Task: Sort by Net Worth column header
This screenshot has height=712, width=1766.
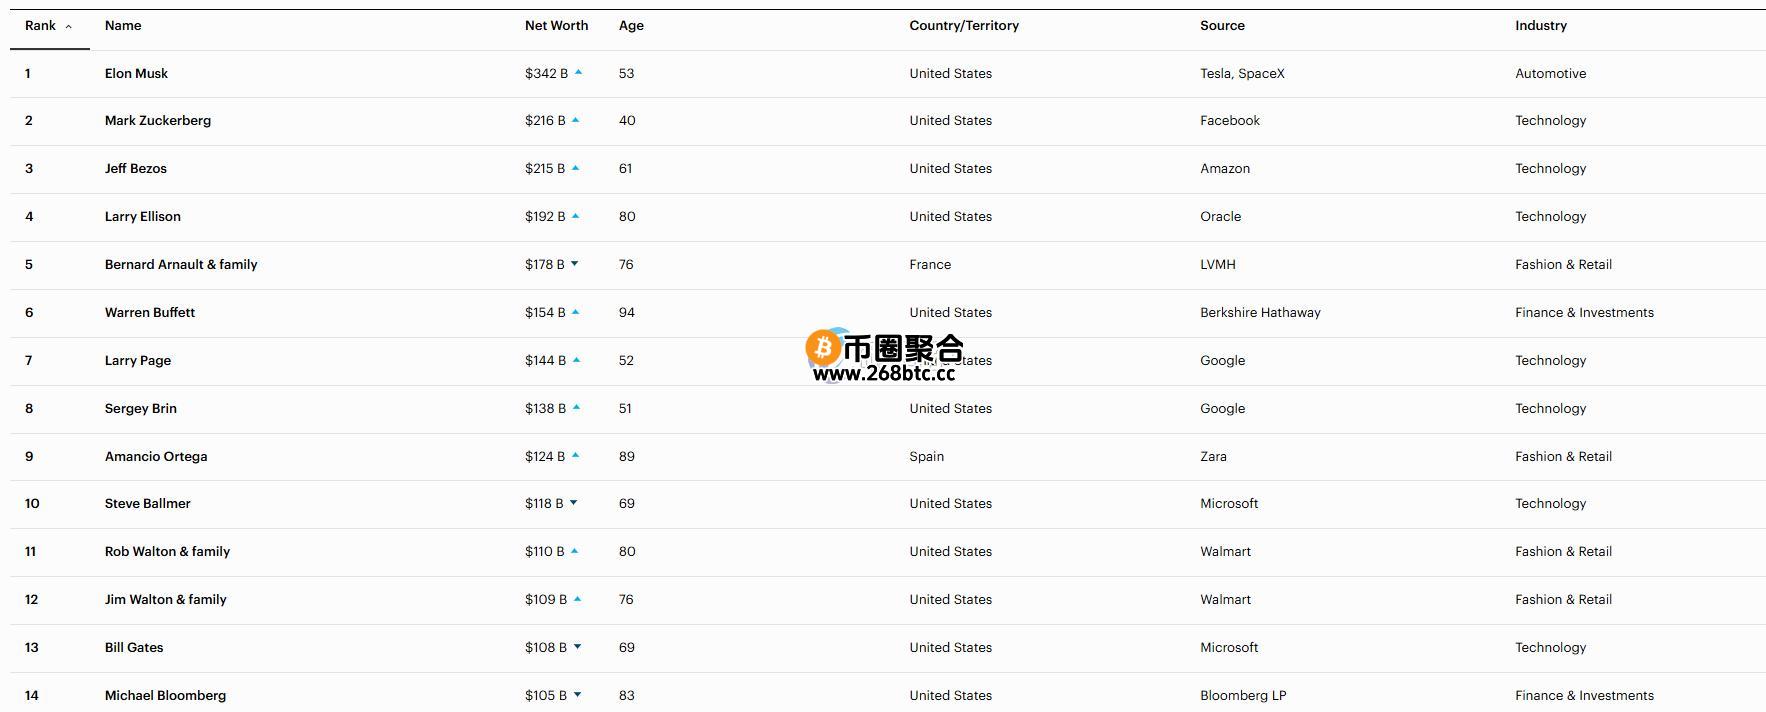Action: coord(556,26)
